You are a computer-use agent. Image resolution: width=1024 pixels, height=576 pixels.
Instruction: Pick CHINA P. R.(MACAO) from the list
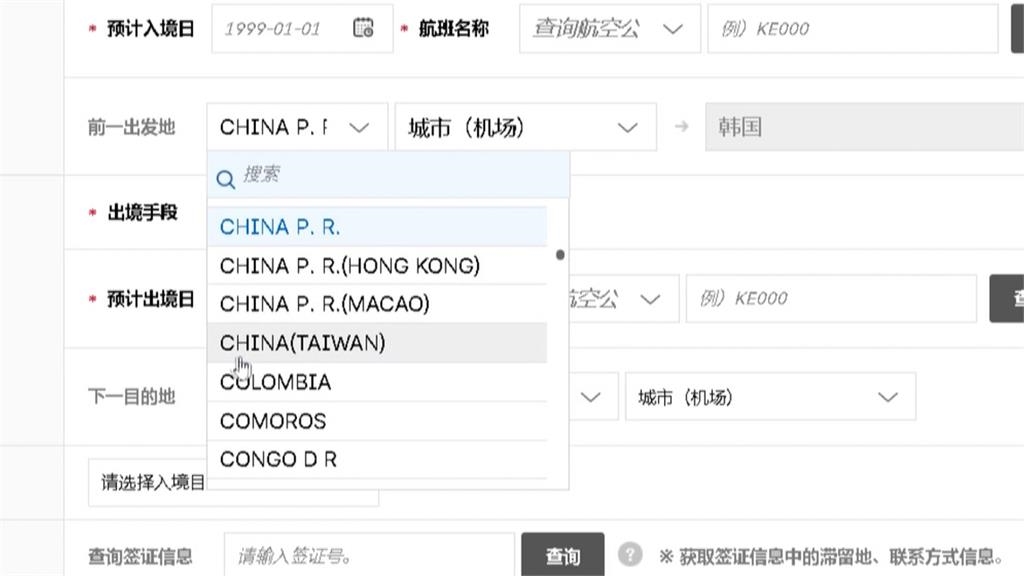328,304
